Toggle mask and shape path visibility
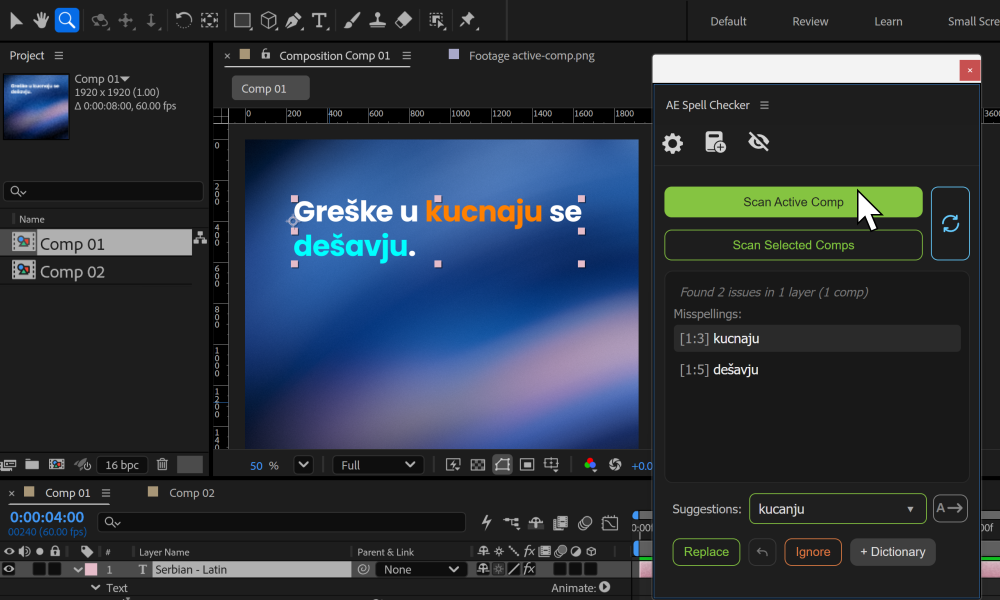 pos(502,465)
